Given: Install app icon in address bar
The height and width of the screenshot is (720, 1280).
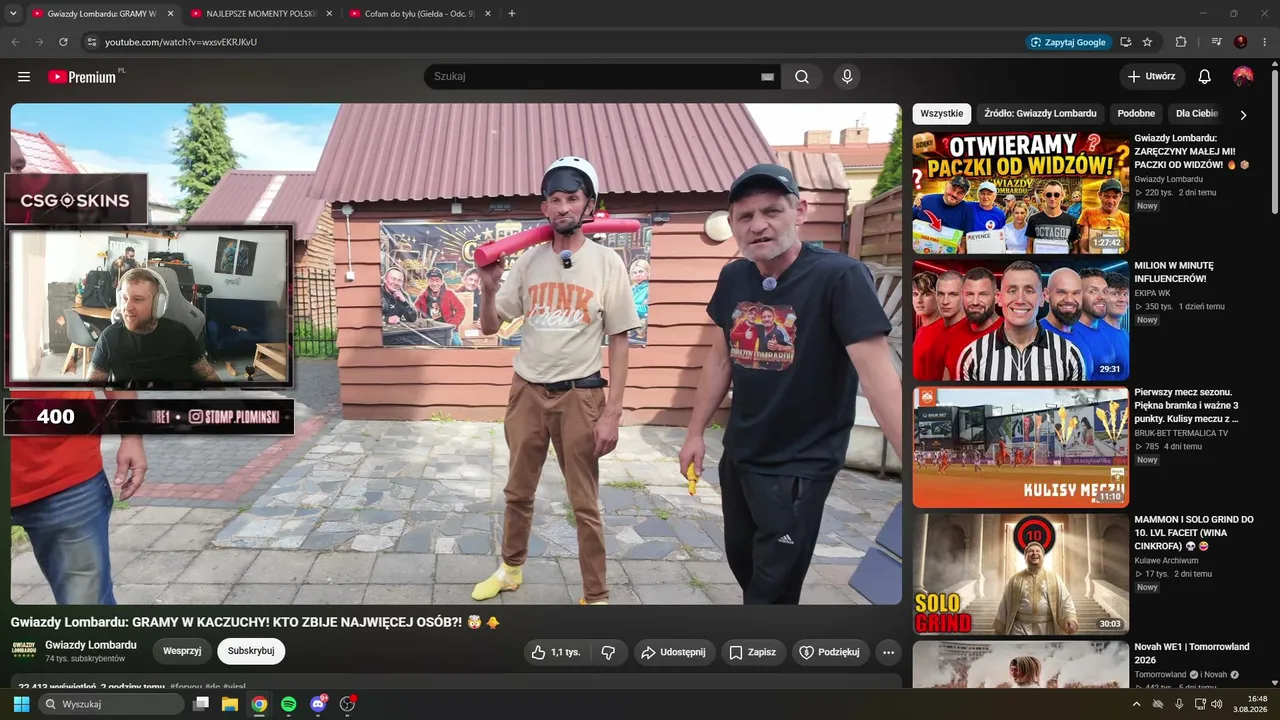Looking at the screenshot, I should pyautogui.click(x=1126, y=42).
